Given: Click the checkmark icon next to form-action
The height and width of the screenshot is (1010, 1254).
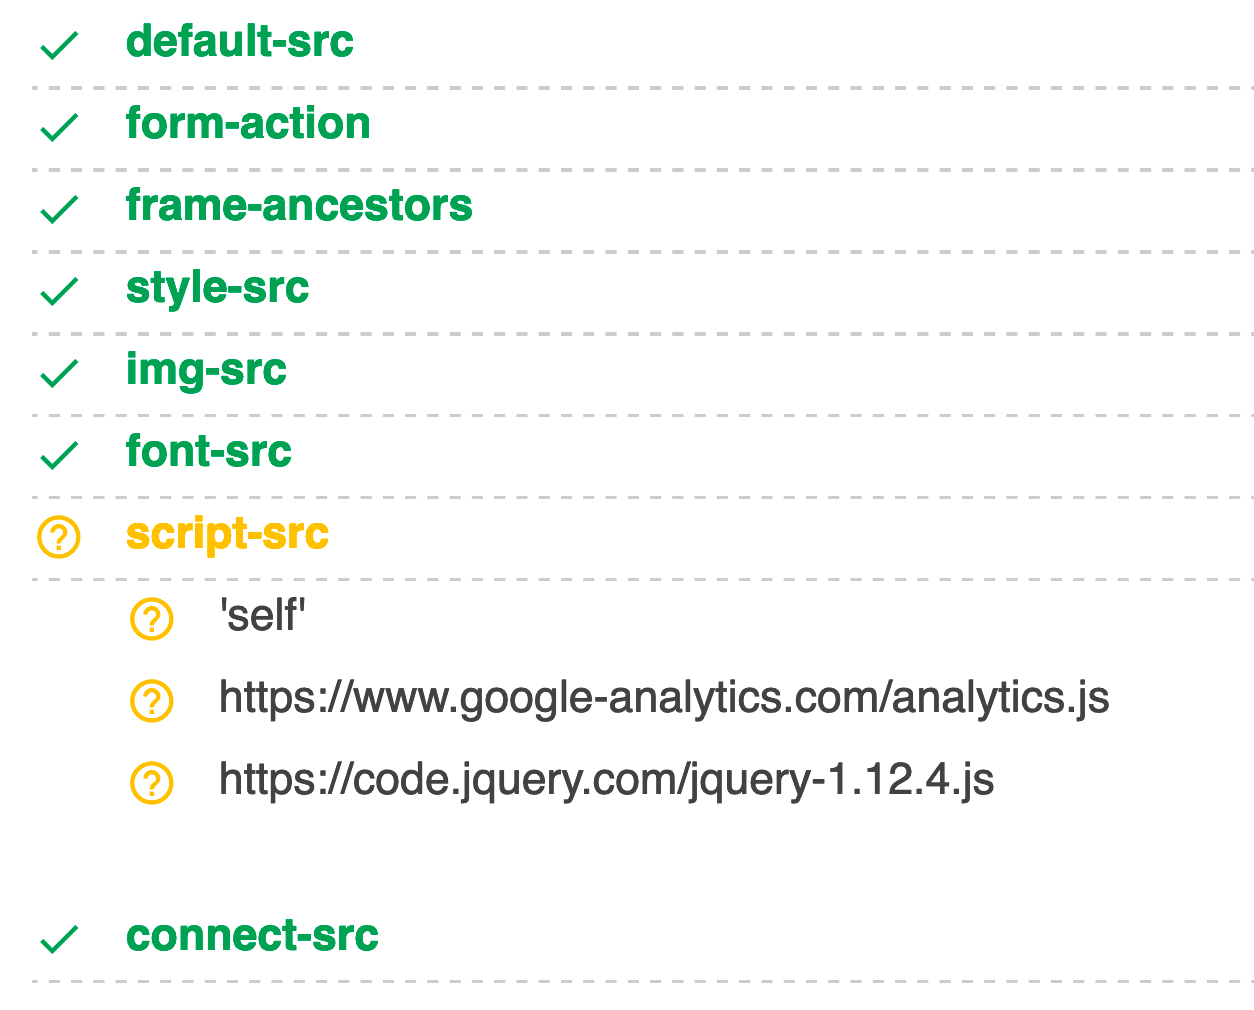Looking at the screenshot, I should pos(59,127).
